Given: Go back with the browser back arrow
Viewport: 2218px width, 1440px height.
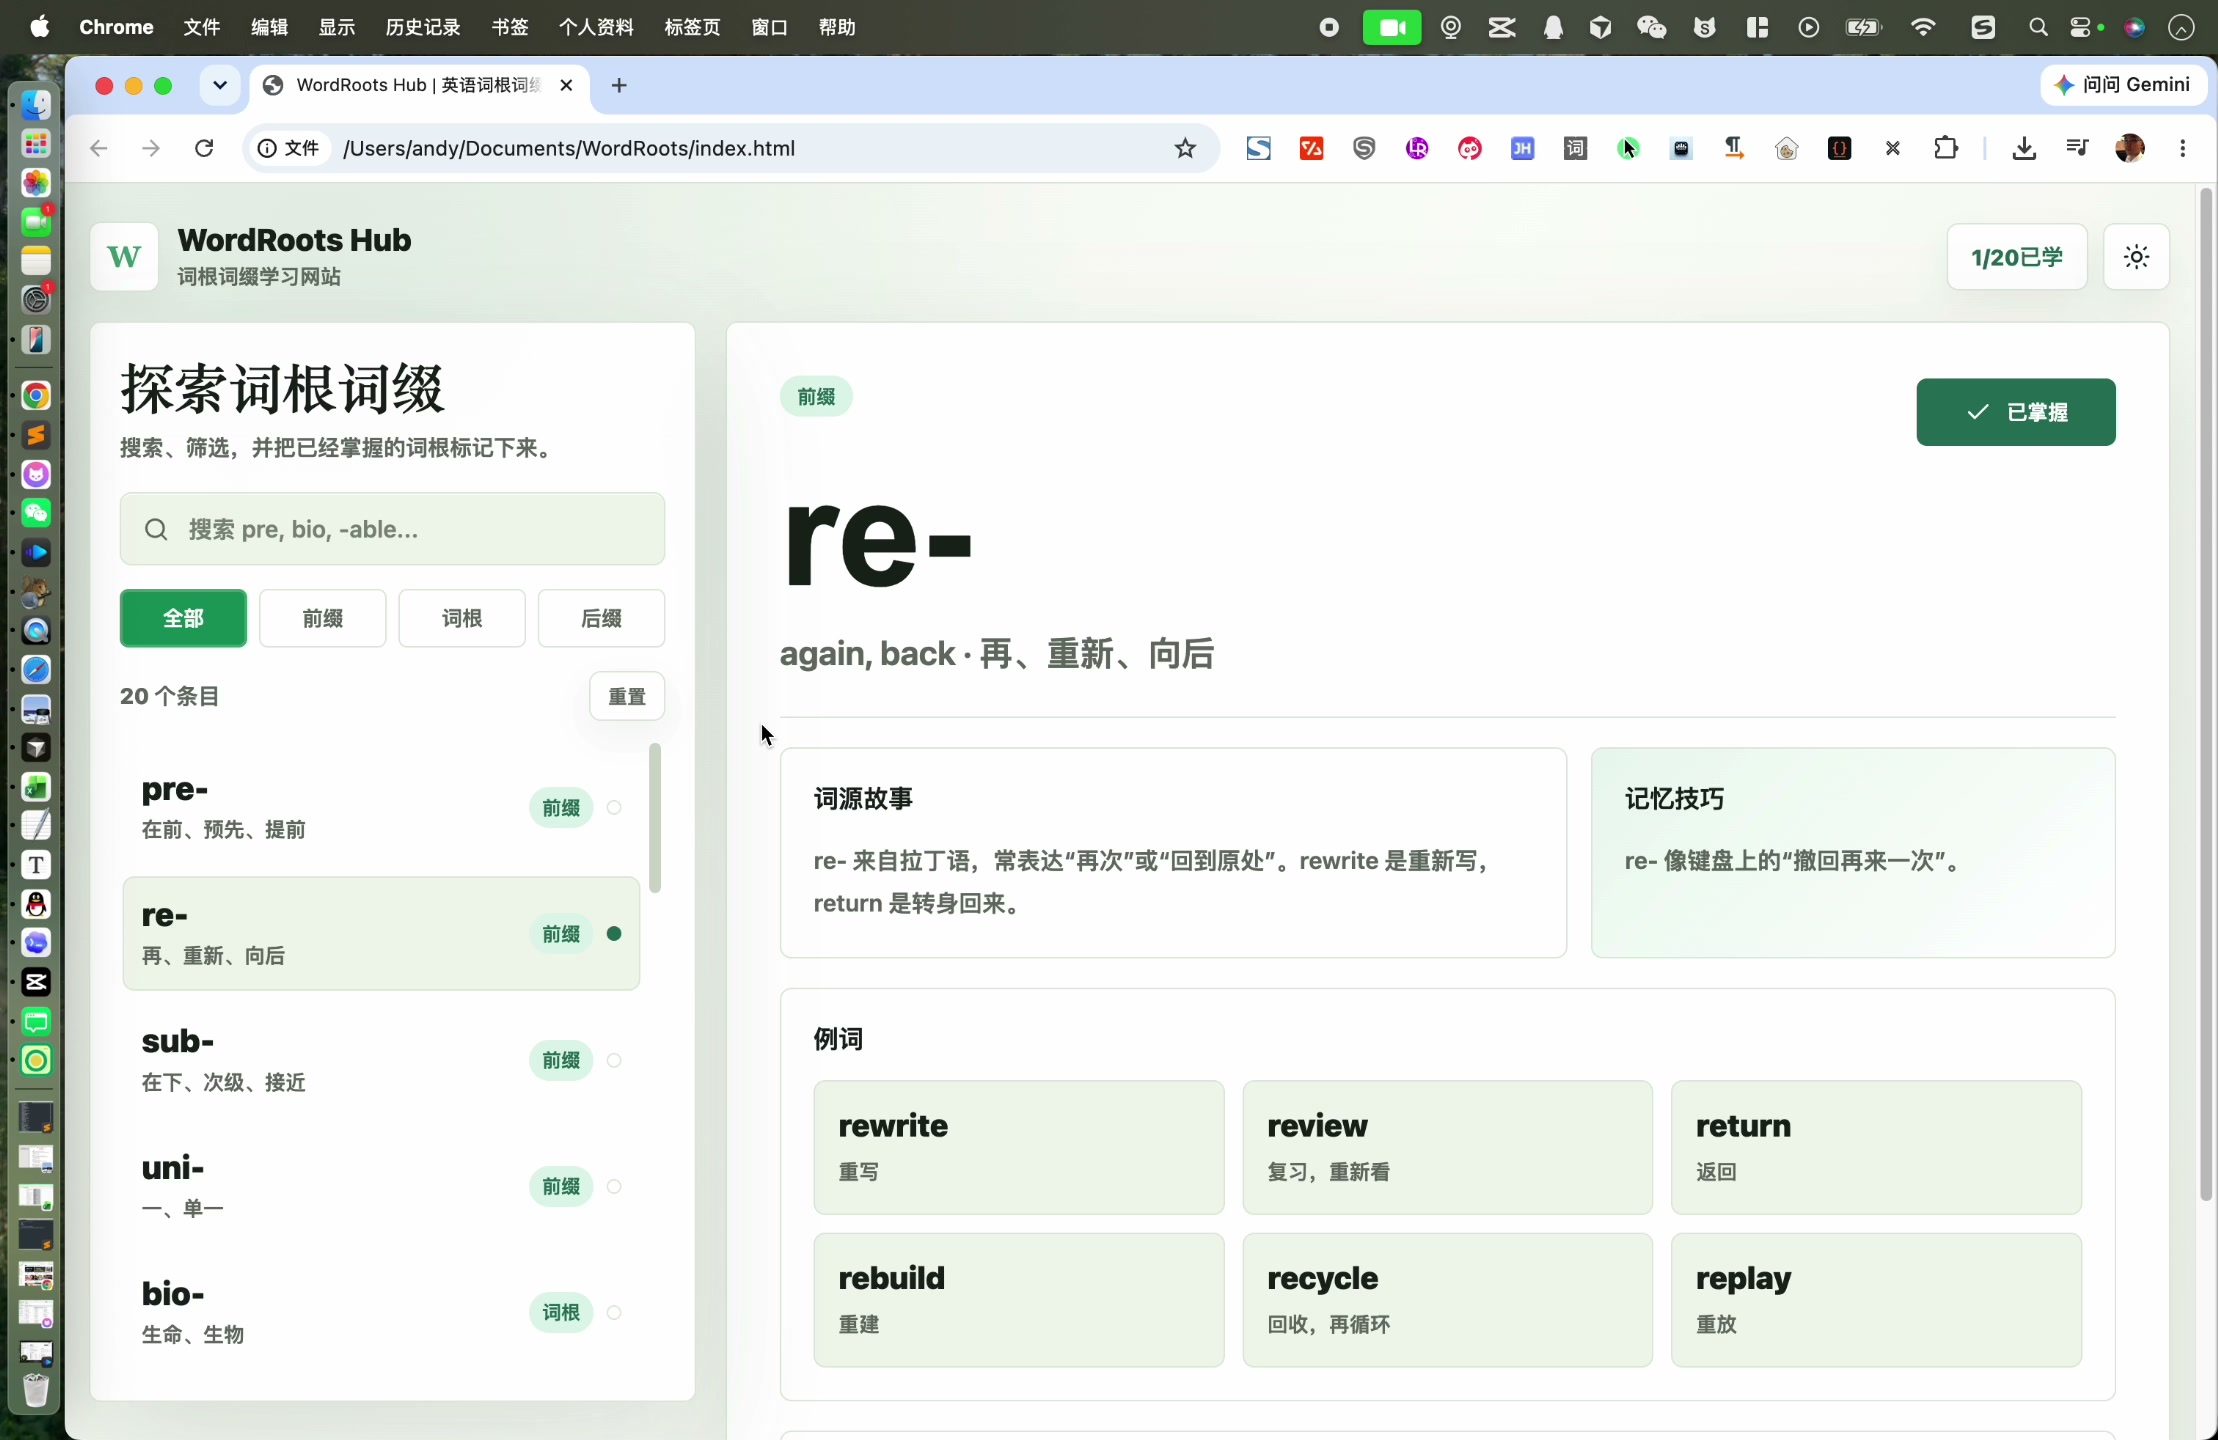Looking at the screenshot, I should pyautogui.click(x=98, y=148).
